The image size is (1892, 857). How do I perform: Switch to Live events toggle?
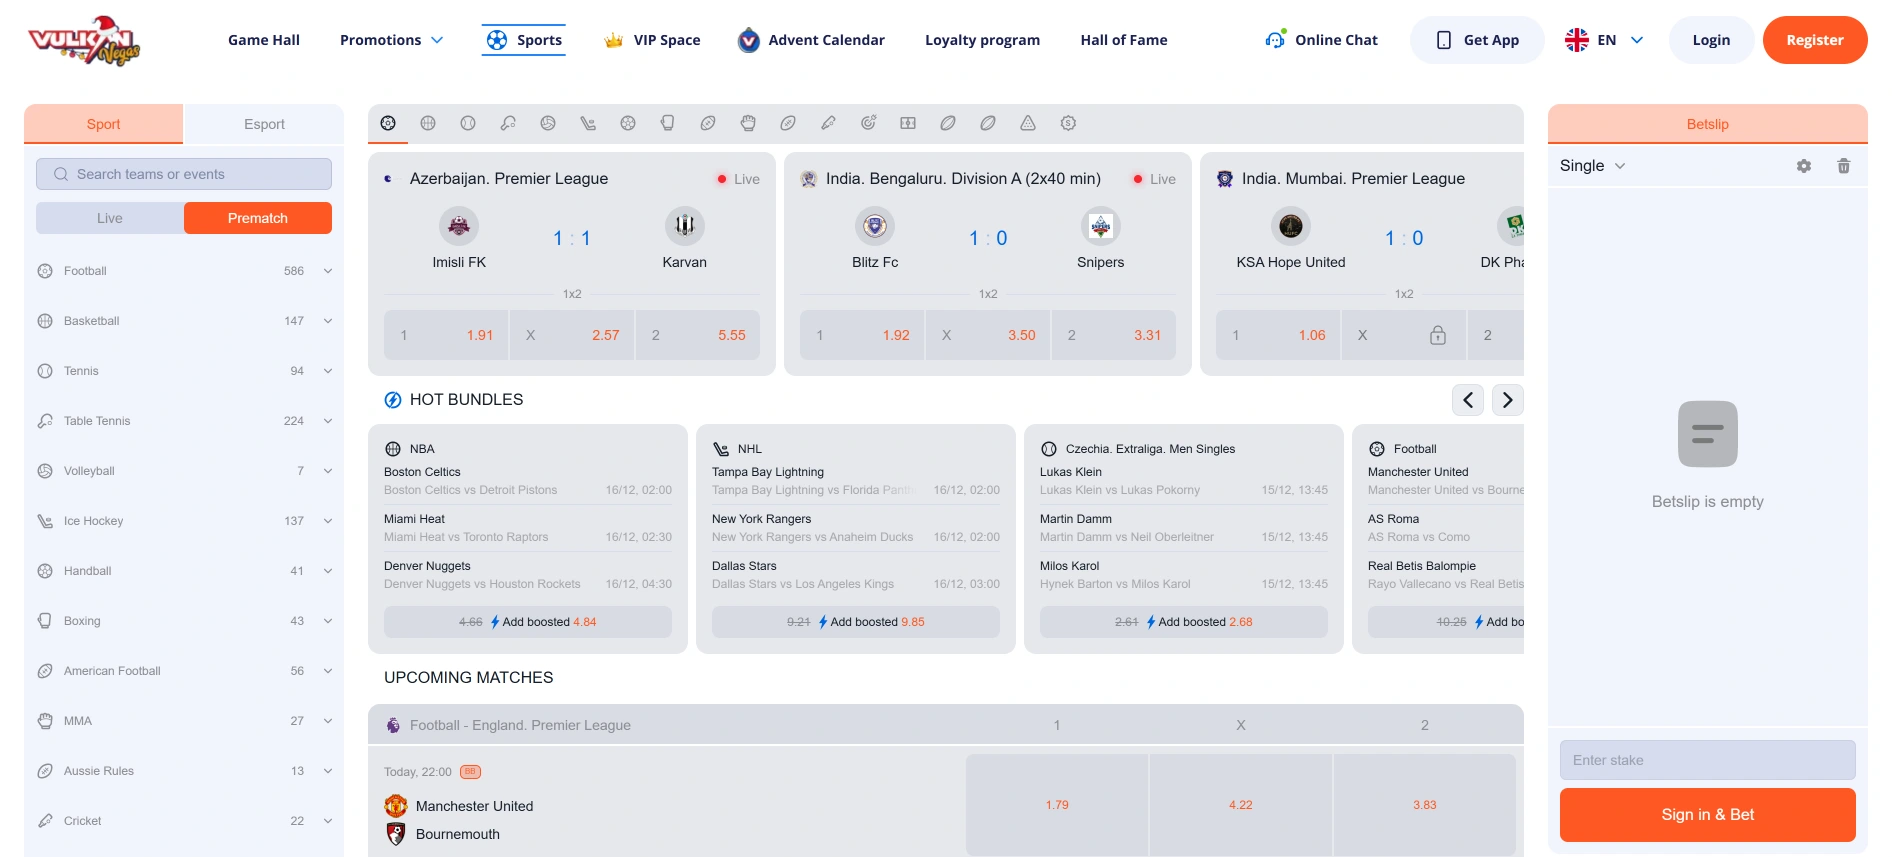(110, 218)
